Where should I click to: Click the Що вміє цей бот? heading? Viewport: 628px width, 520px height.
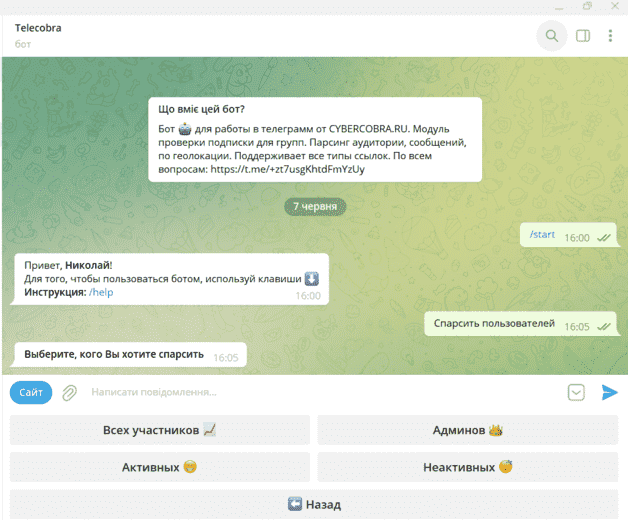click(201, 109)
